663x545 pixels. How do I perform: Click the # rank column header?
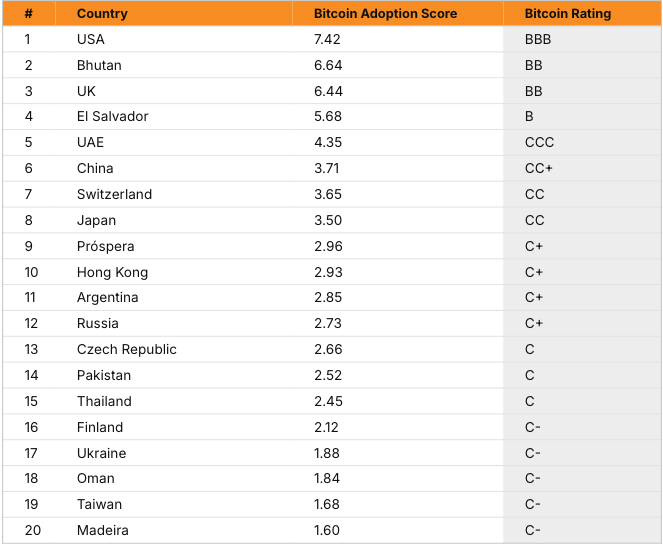(x=28, y=14)
